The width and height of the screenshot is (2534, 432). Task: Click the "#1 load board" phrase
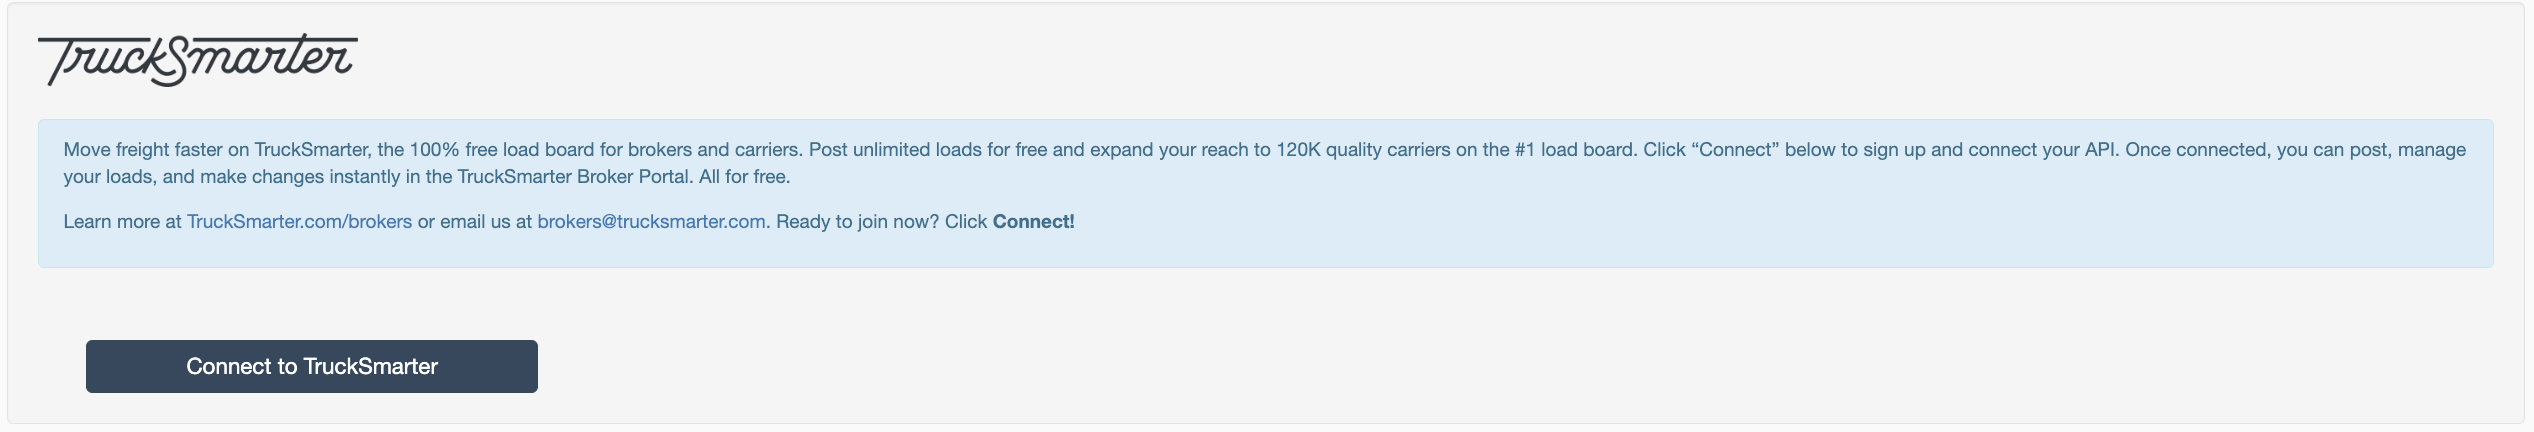coord(1575,150)
